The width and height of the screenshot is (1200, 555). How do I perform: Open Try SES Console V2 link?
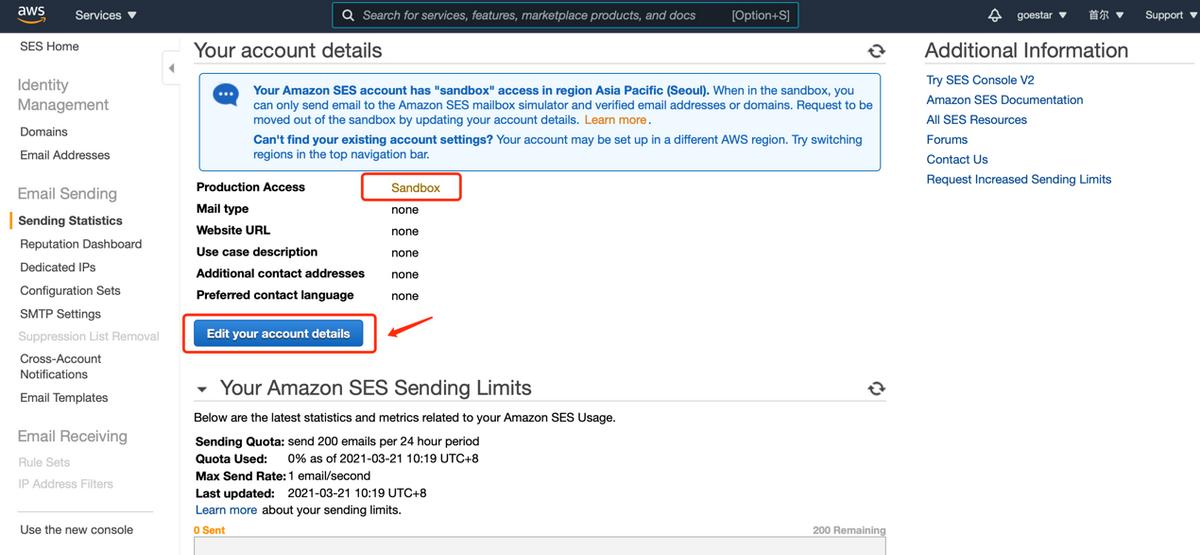(980, 80)
